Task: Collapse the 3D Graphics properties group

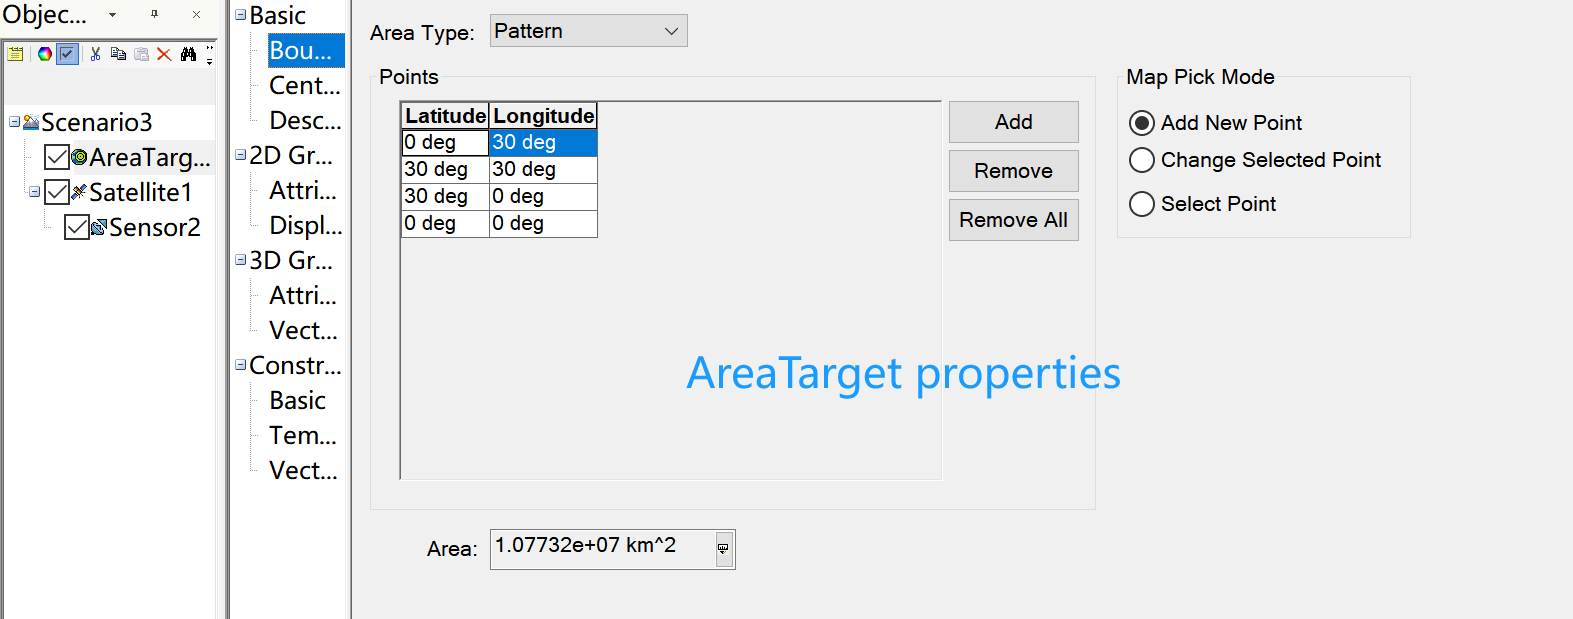Action: pos(241,260)
